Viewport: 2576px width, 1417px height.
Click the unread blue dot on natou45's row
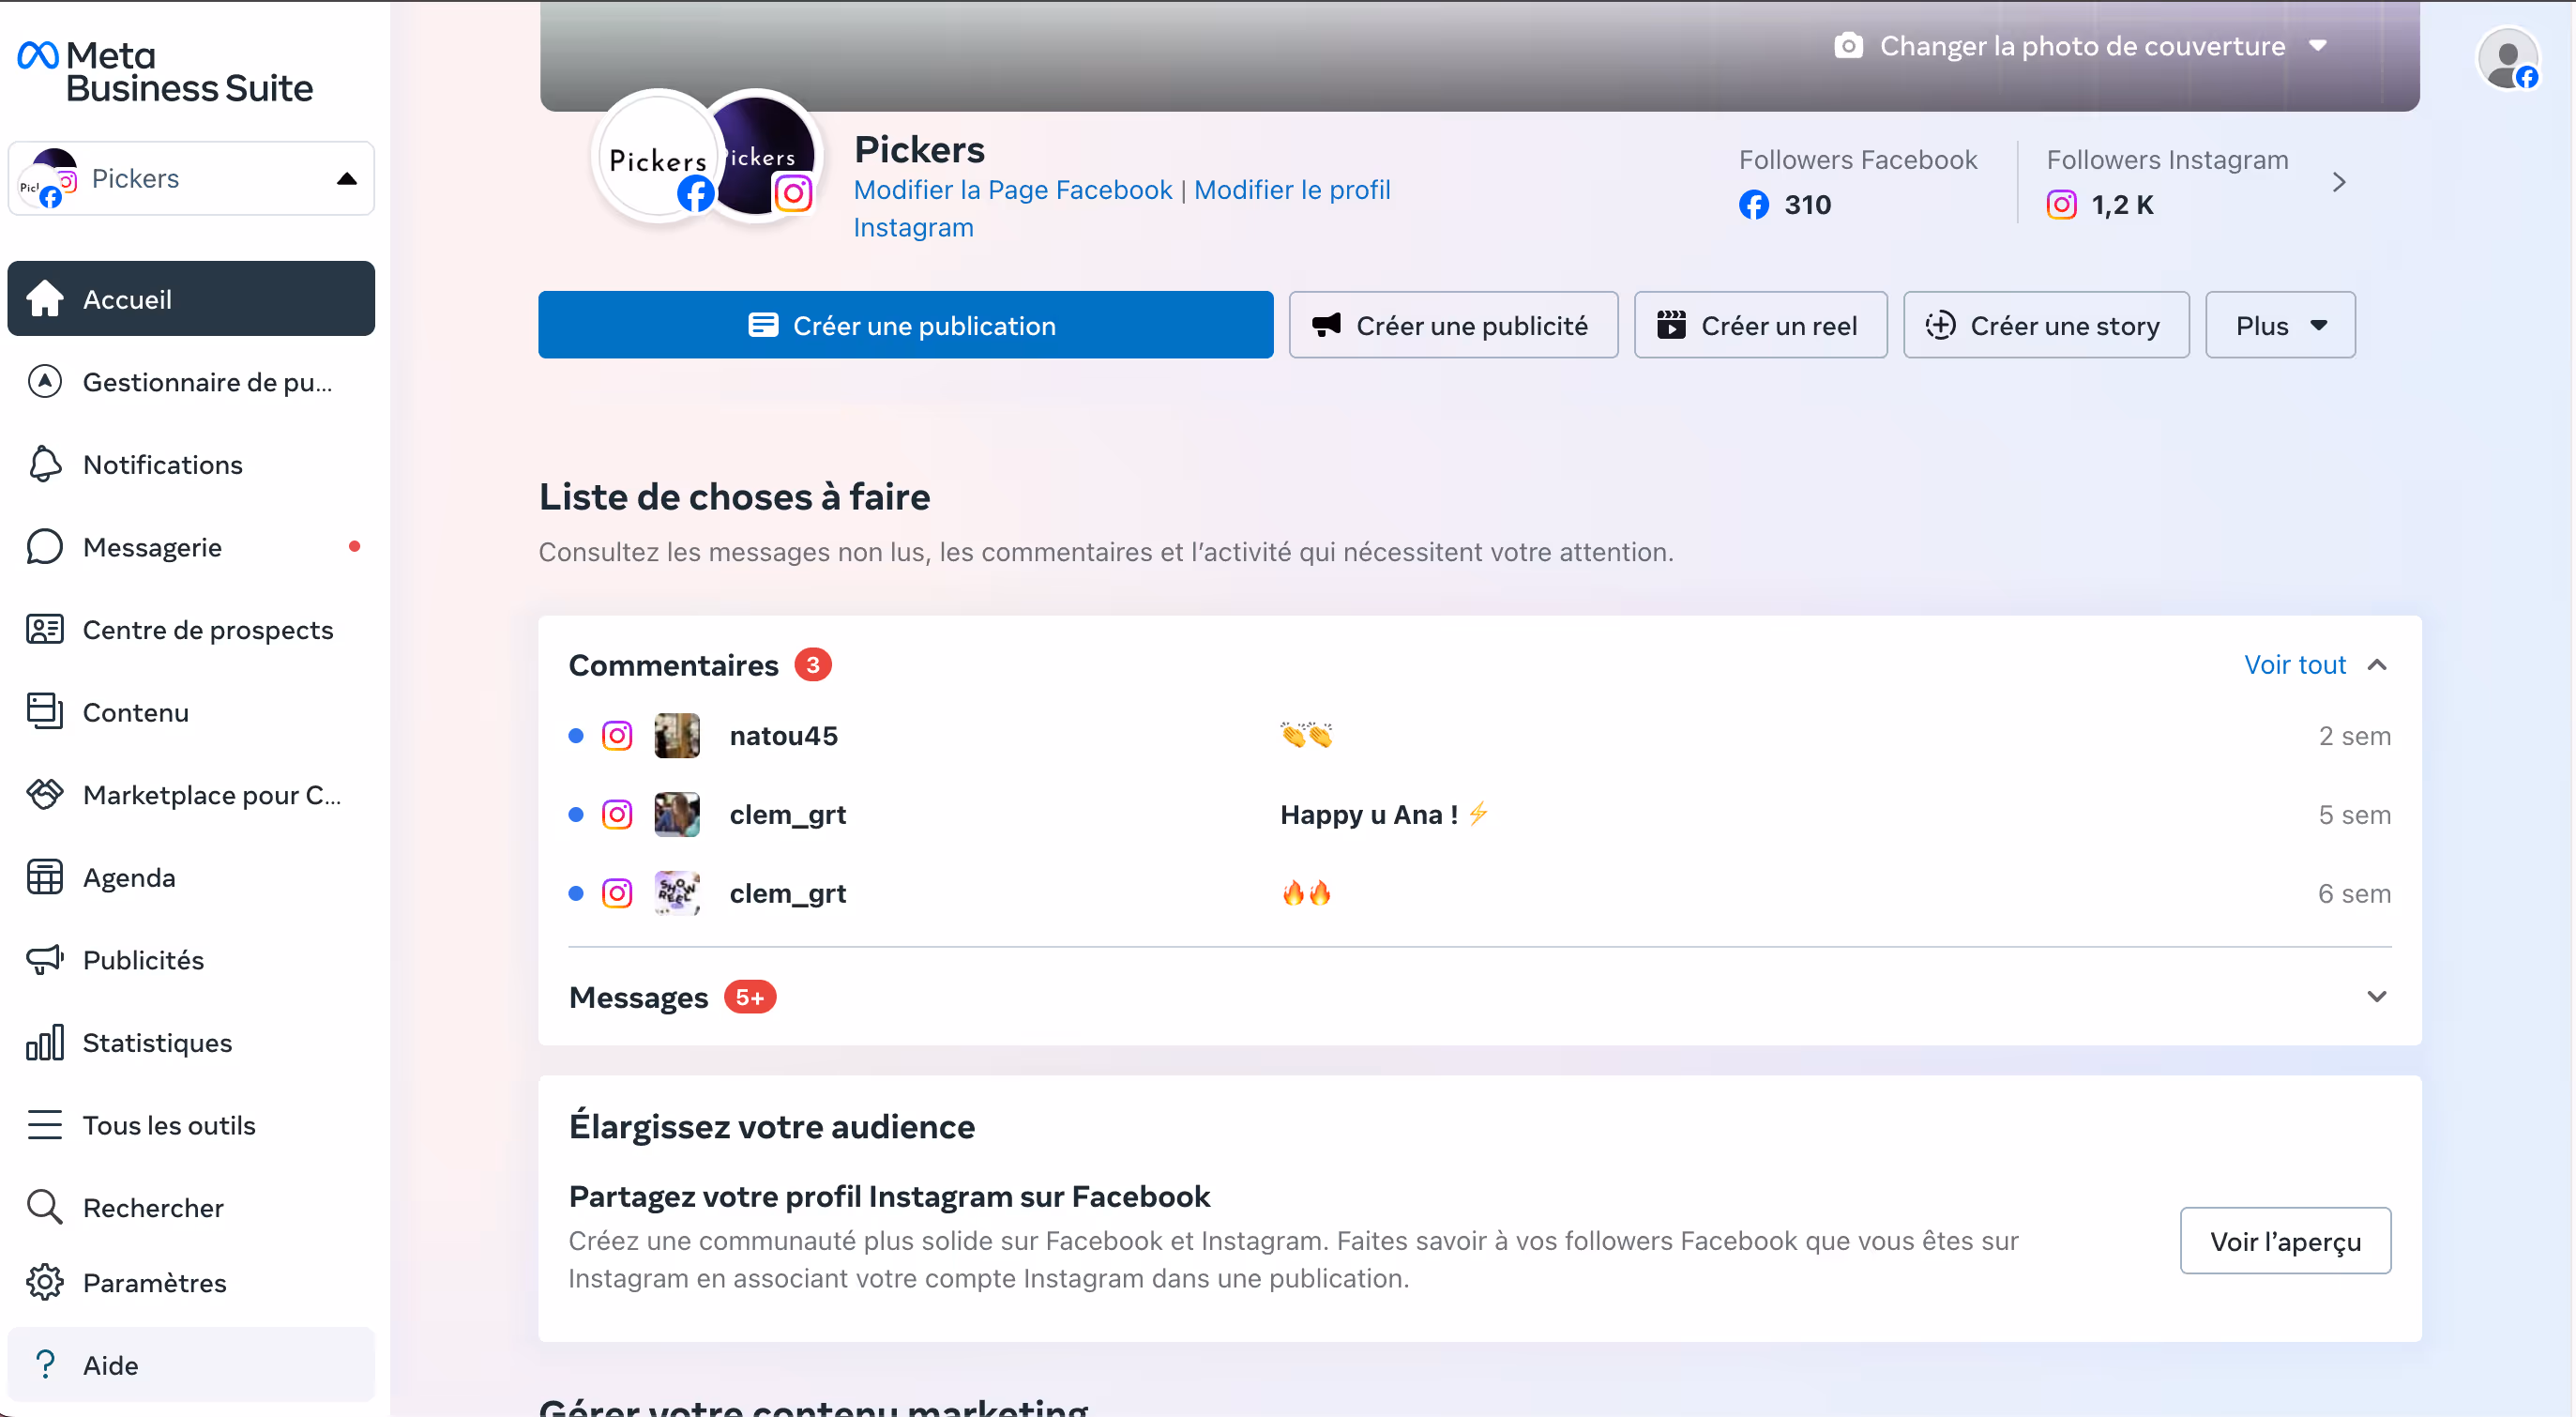(x=576, y=736)
